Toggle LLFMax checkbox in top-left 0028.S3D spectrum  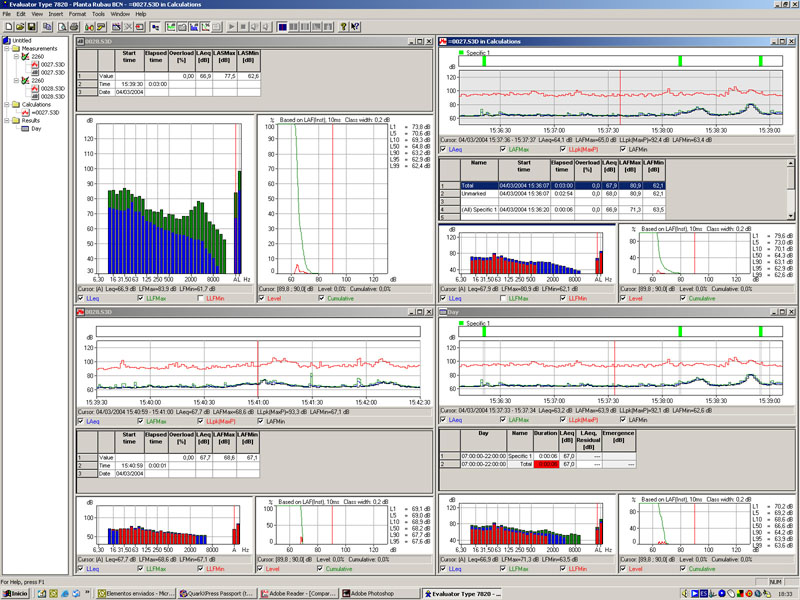(x=141, y=298)
